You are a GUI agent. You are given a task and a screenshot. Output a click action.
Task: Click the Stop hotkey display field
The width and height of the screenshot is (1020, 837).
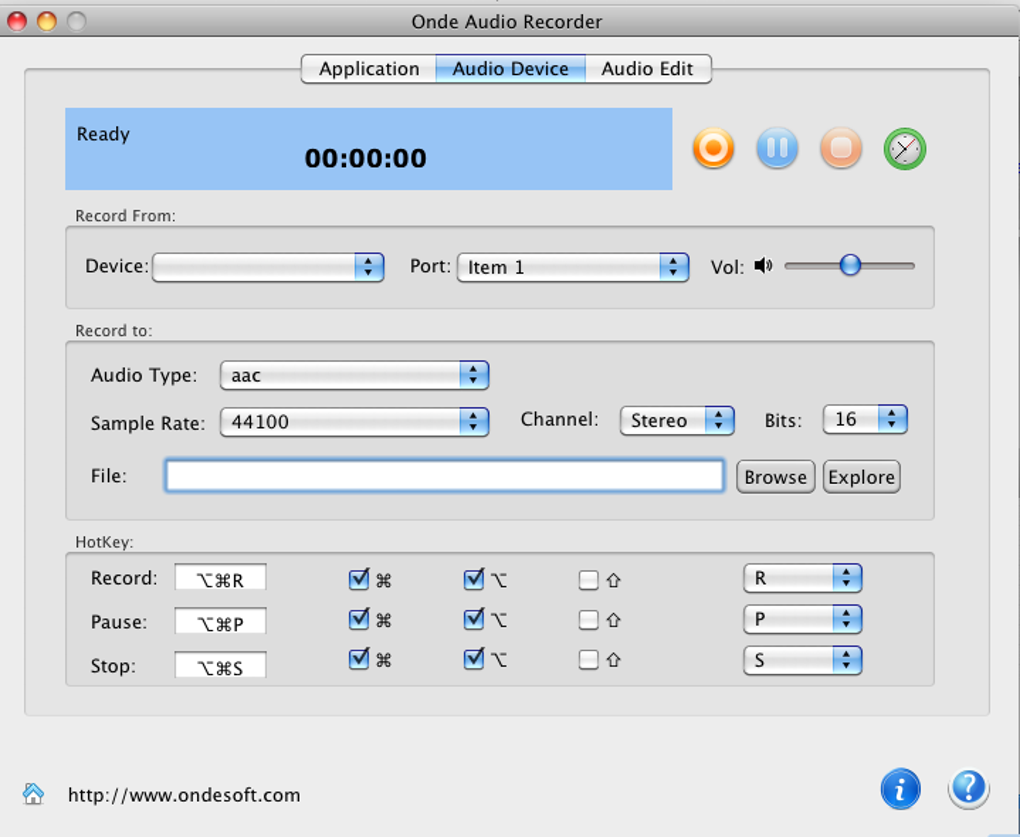(221, 665)
